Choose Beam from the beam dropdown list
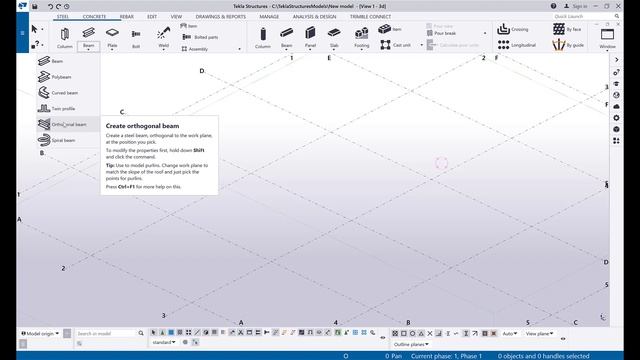This screenshot has width=640, height=360. click(68, 61)
